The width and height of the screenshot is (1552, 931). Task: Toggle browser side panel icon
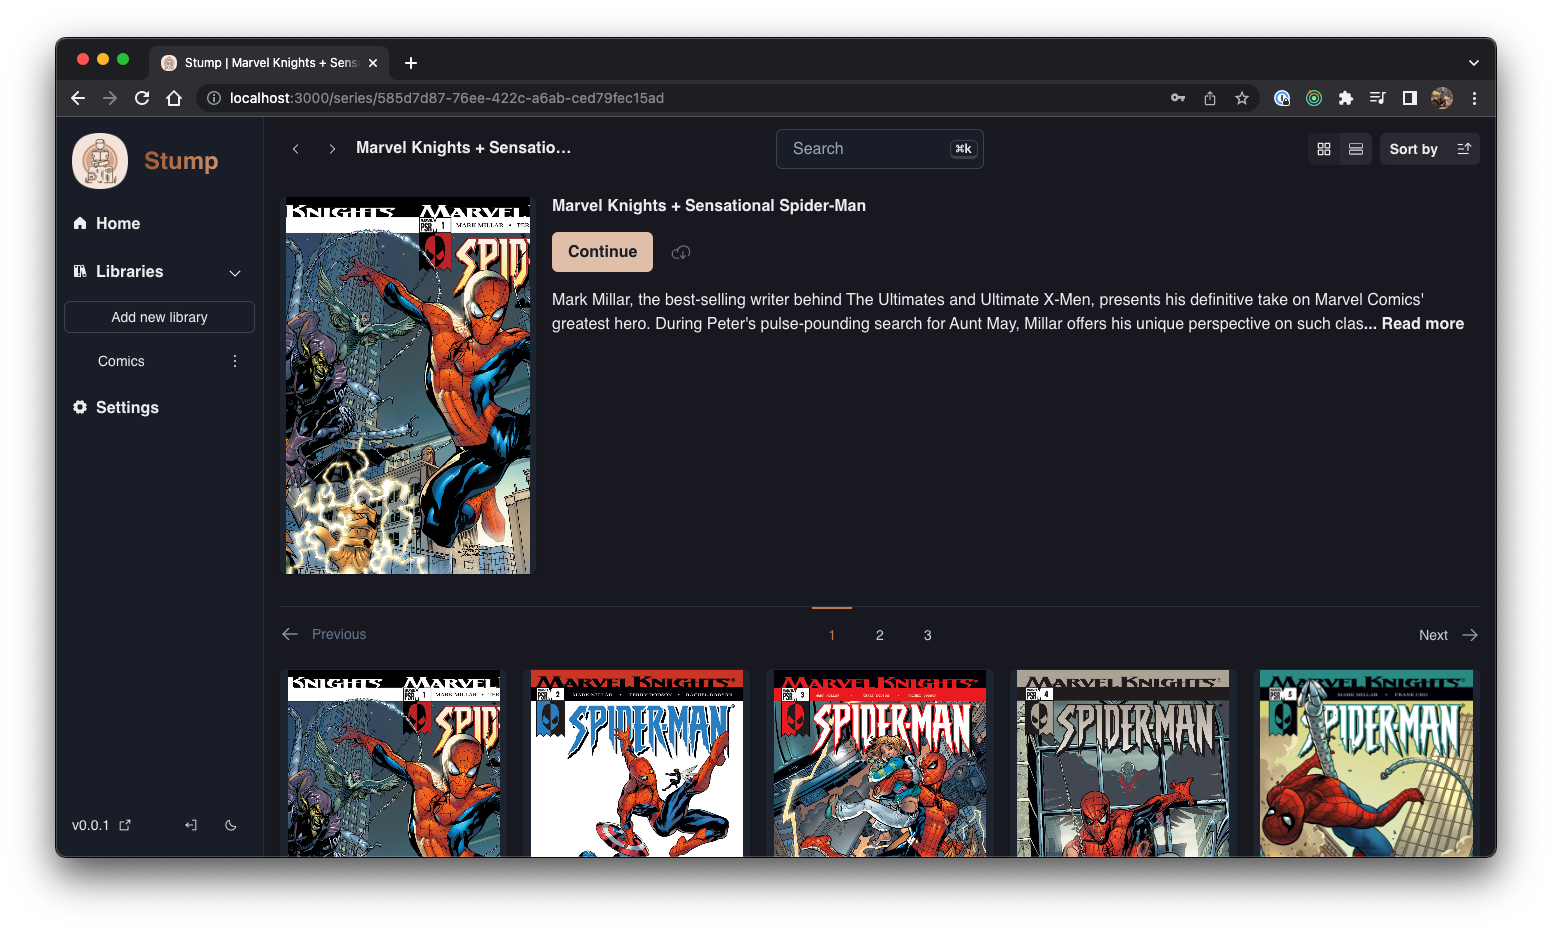[x=1410, y=98]
